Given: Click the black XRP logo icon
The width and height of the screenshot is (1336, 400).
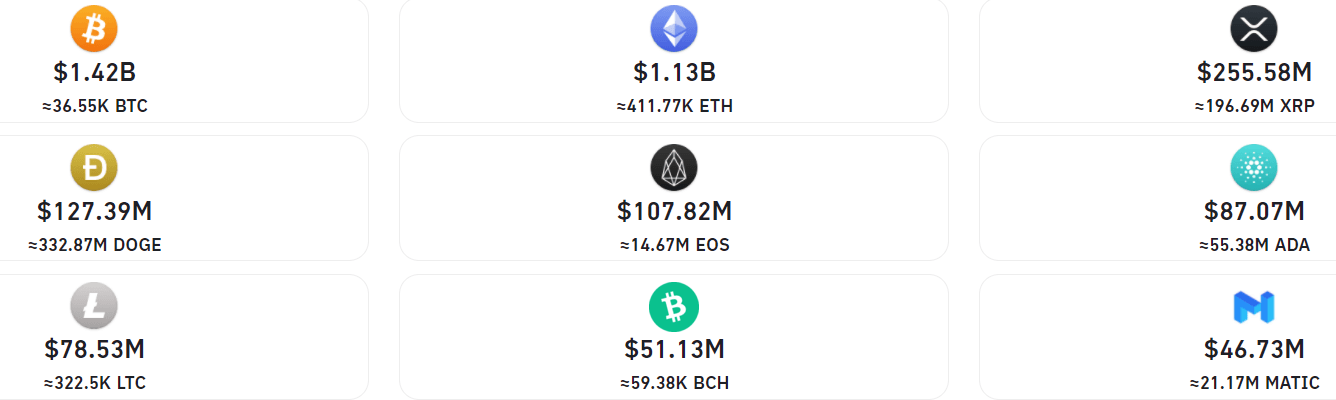Looking at the screenshot, I should pyautogui.click(x=1254, y=30).
